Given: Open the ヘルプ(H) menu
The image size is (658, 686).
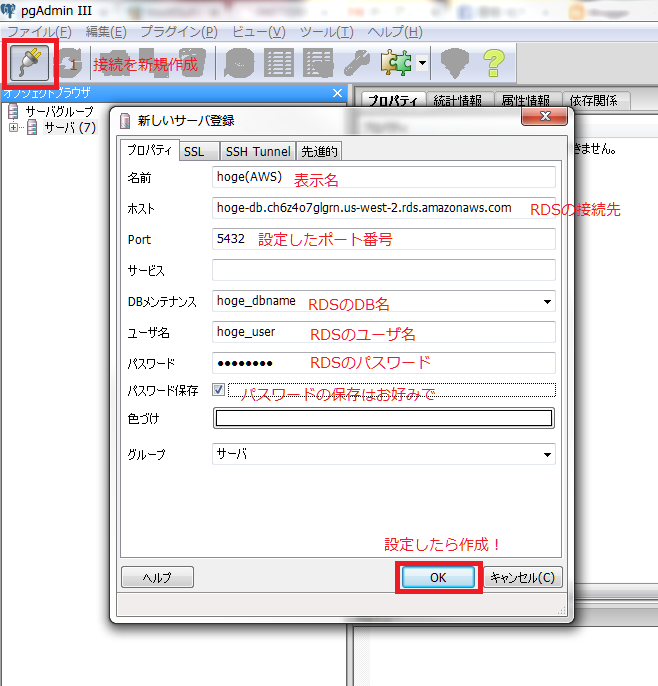Looking at the screenshot, I should [395, 32].
